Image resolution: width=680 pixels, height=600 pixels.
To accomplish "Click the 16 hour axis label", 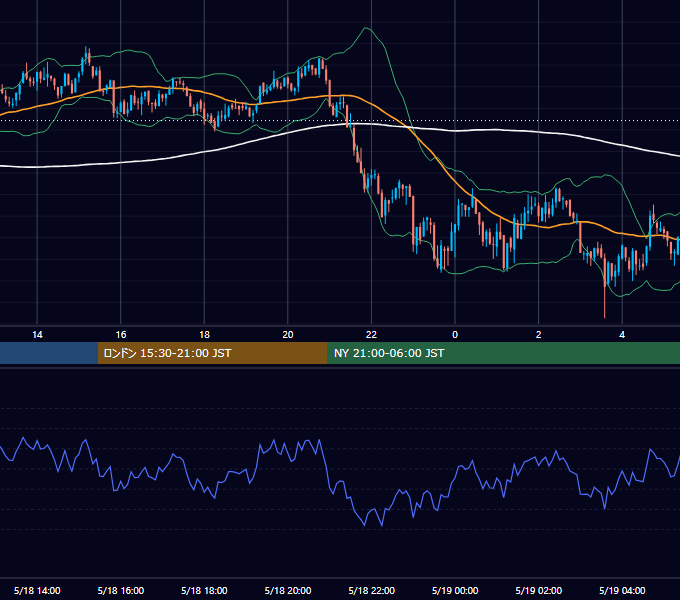I will tap(121, 335).
